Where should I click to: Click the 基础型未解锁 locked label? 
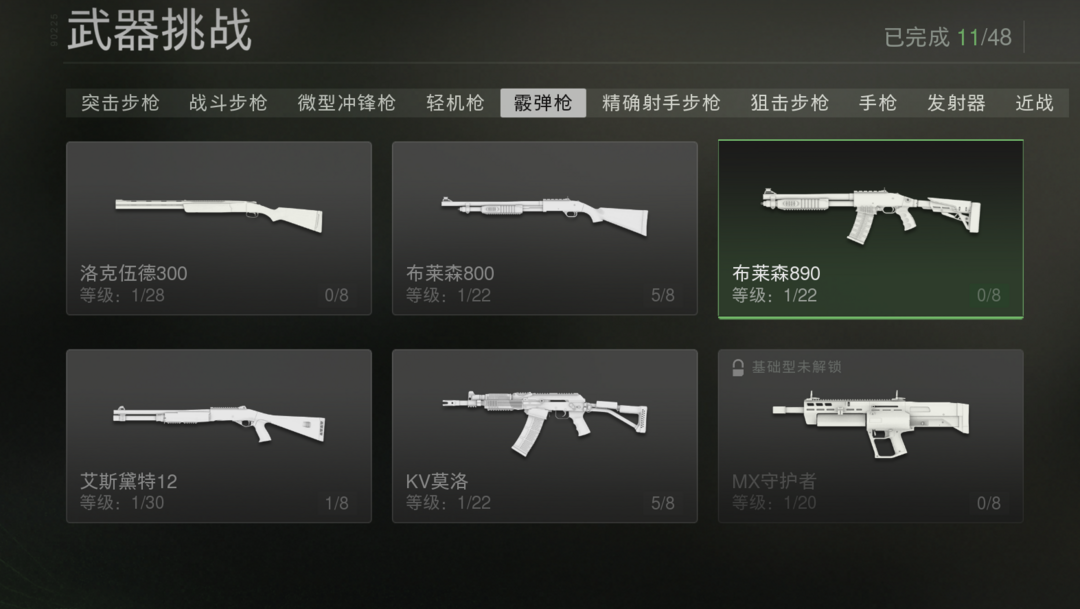click(x=796, y=367)
